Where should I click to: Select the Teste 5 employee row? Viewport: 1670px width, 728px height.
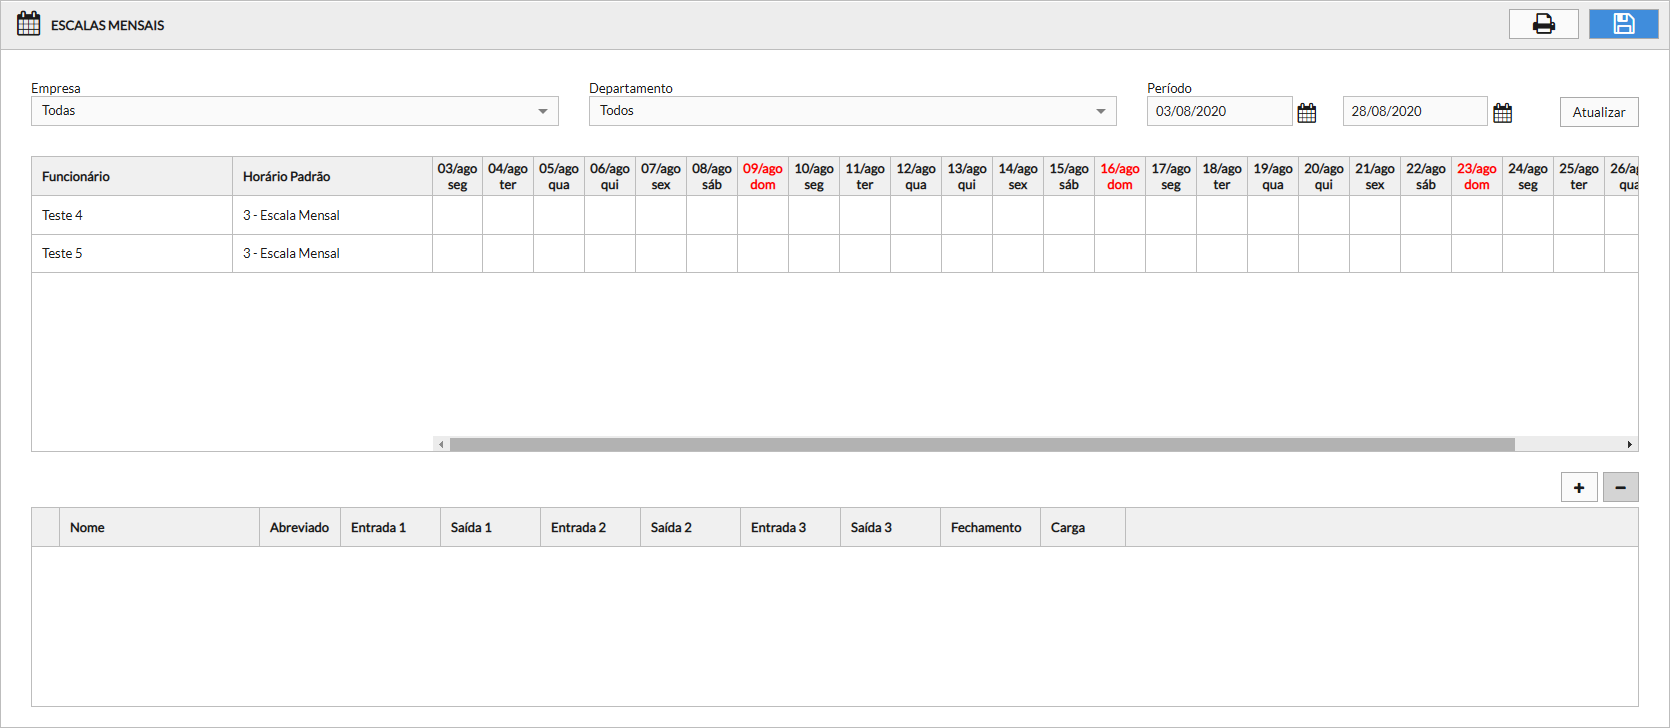click(131, 253)
